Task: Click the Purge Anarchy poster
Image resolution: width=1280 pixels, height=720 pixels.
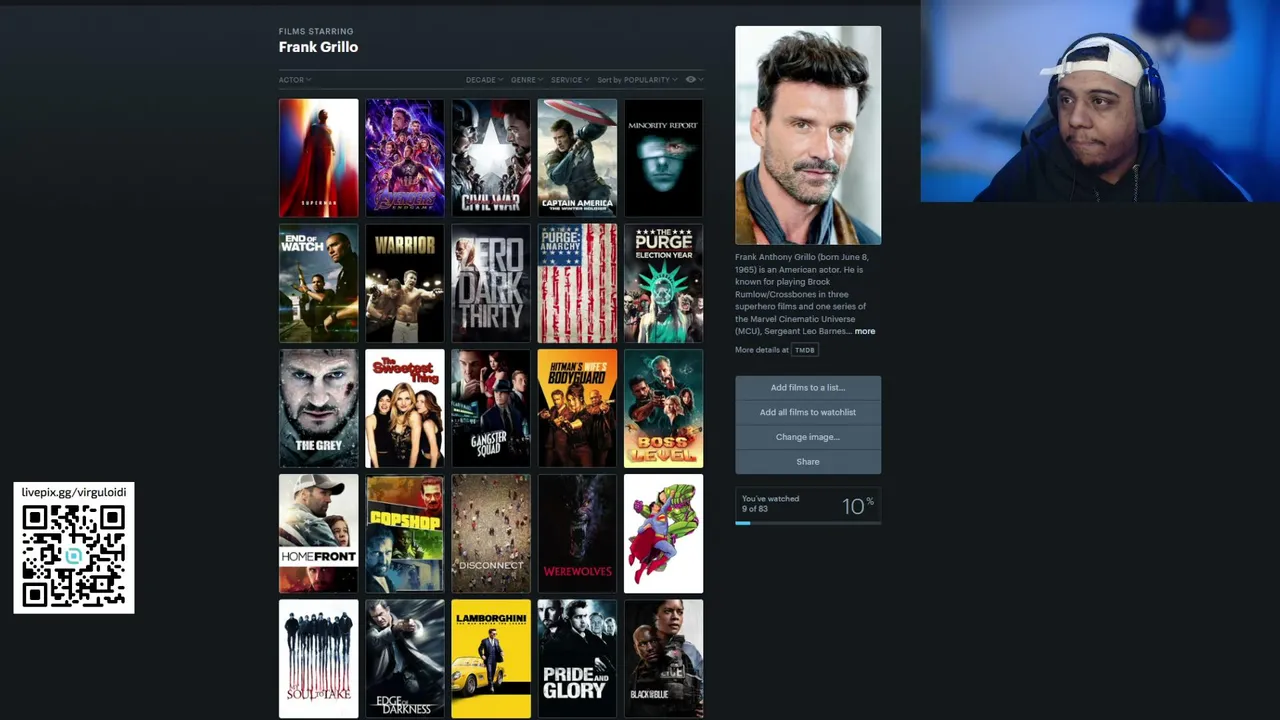Action: (577, 284)
